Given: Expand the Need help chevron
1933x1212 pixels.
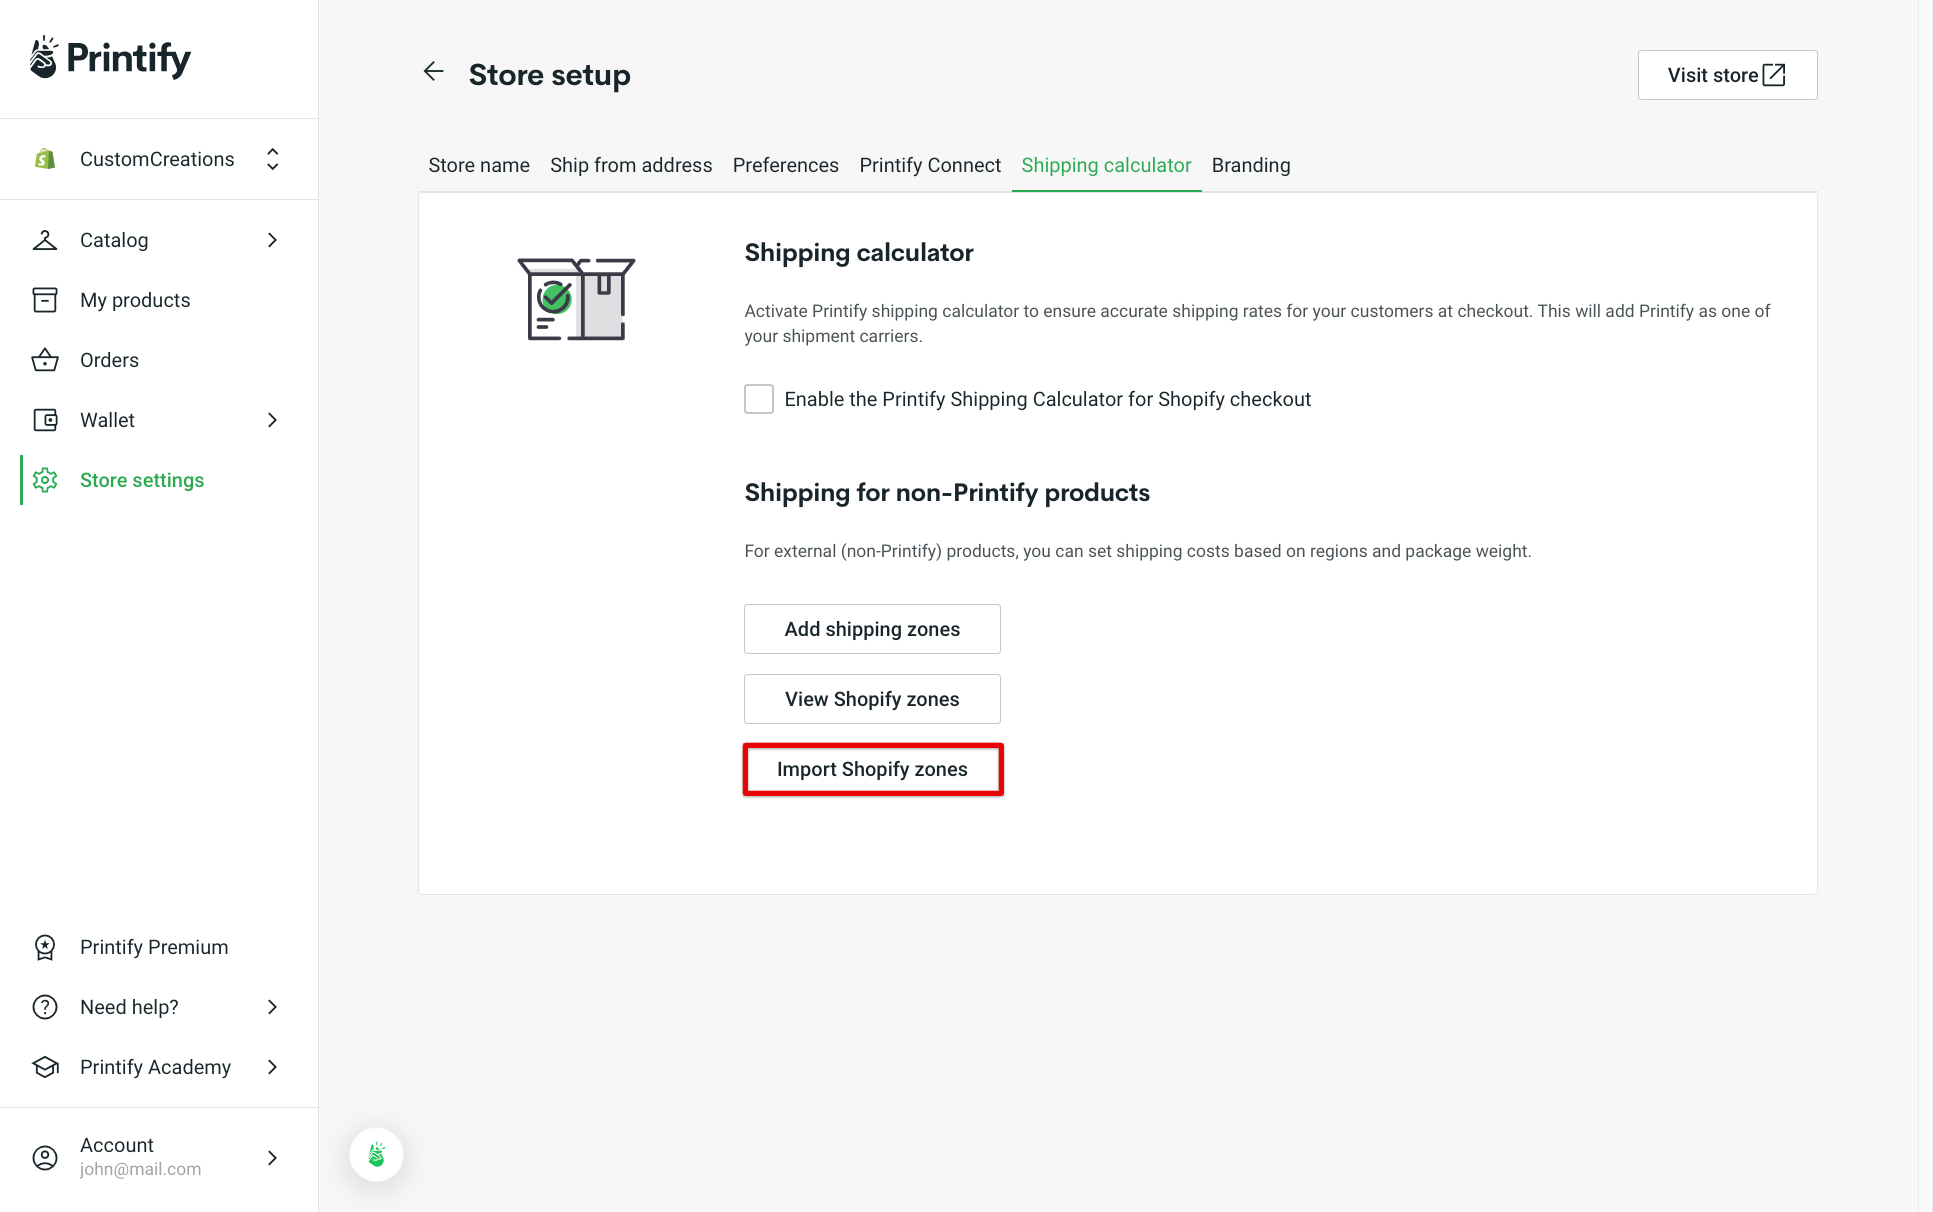Looking at the screenshot, I should [272, 1007].
